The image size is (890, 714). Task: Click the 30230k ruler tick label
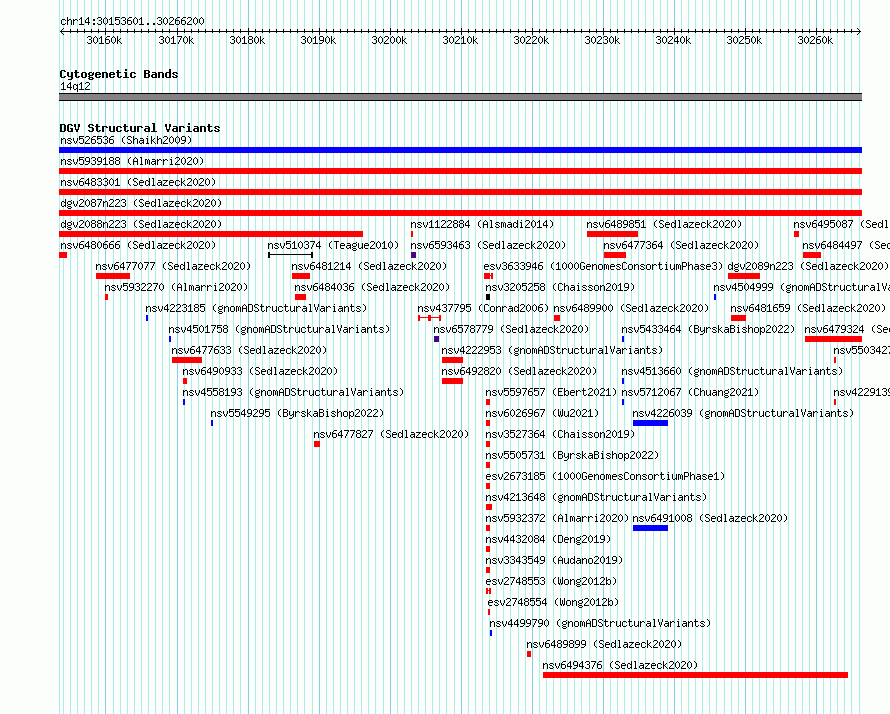[602, 41]
